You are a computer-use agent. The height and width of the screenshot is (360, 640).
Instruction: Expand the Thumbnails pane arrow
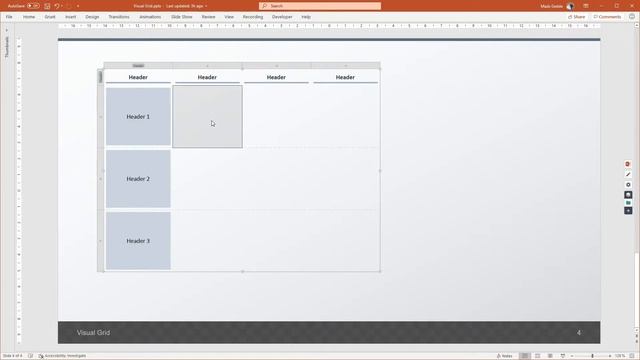7,30
